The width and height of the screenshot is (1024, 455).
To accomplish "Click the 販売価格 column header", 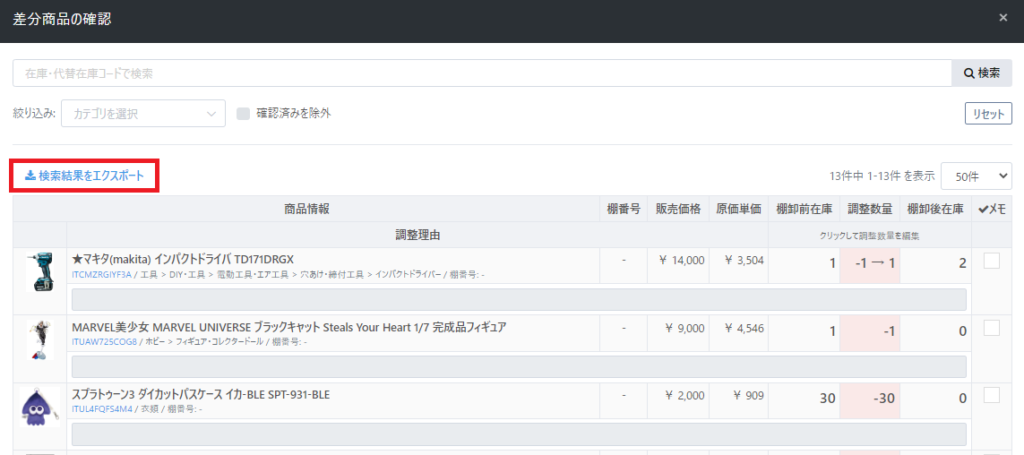I will (679, 209).
